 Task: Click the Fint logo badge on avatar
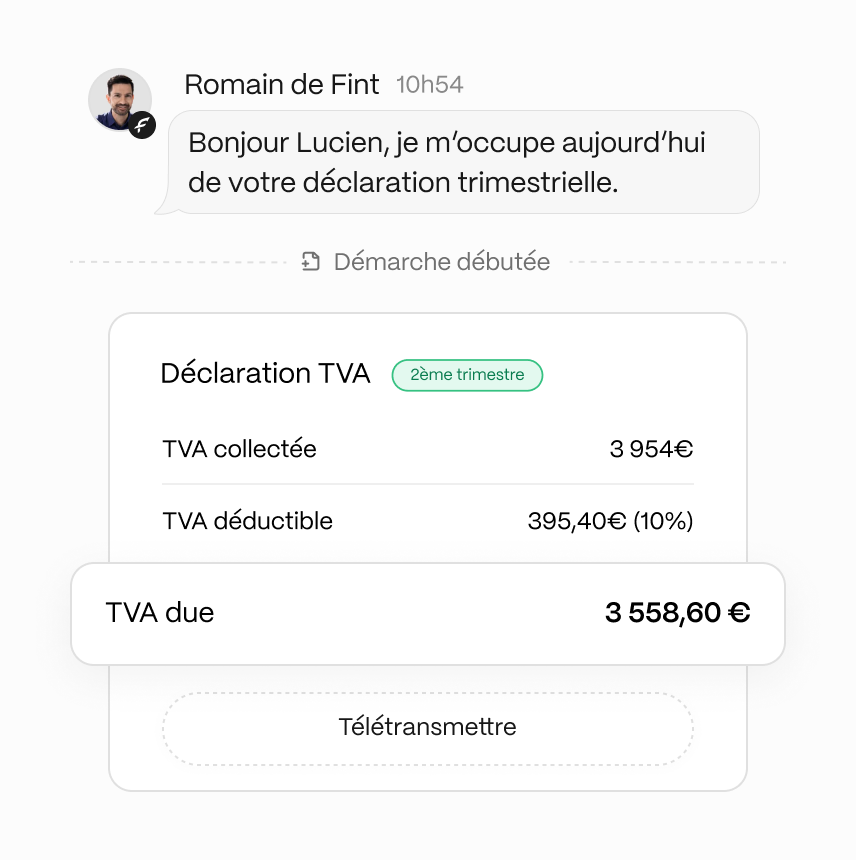pos(143,125)
